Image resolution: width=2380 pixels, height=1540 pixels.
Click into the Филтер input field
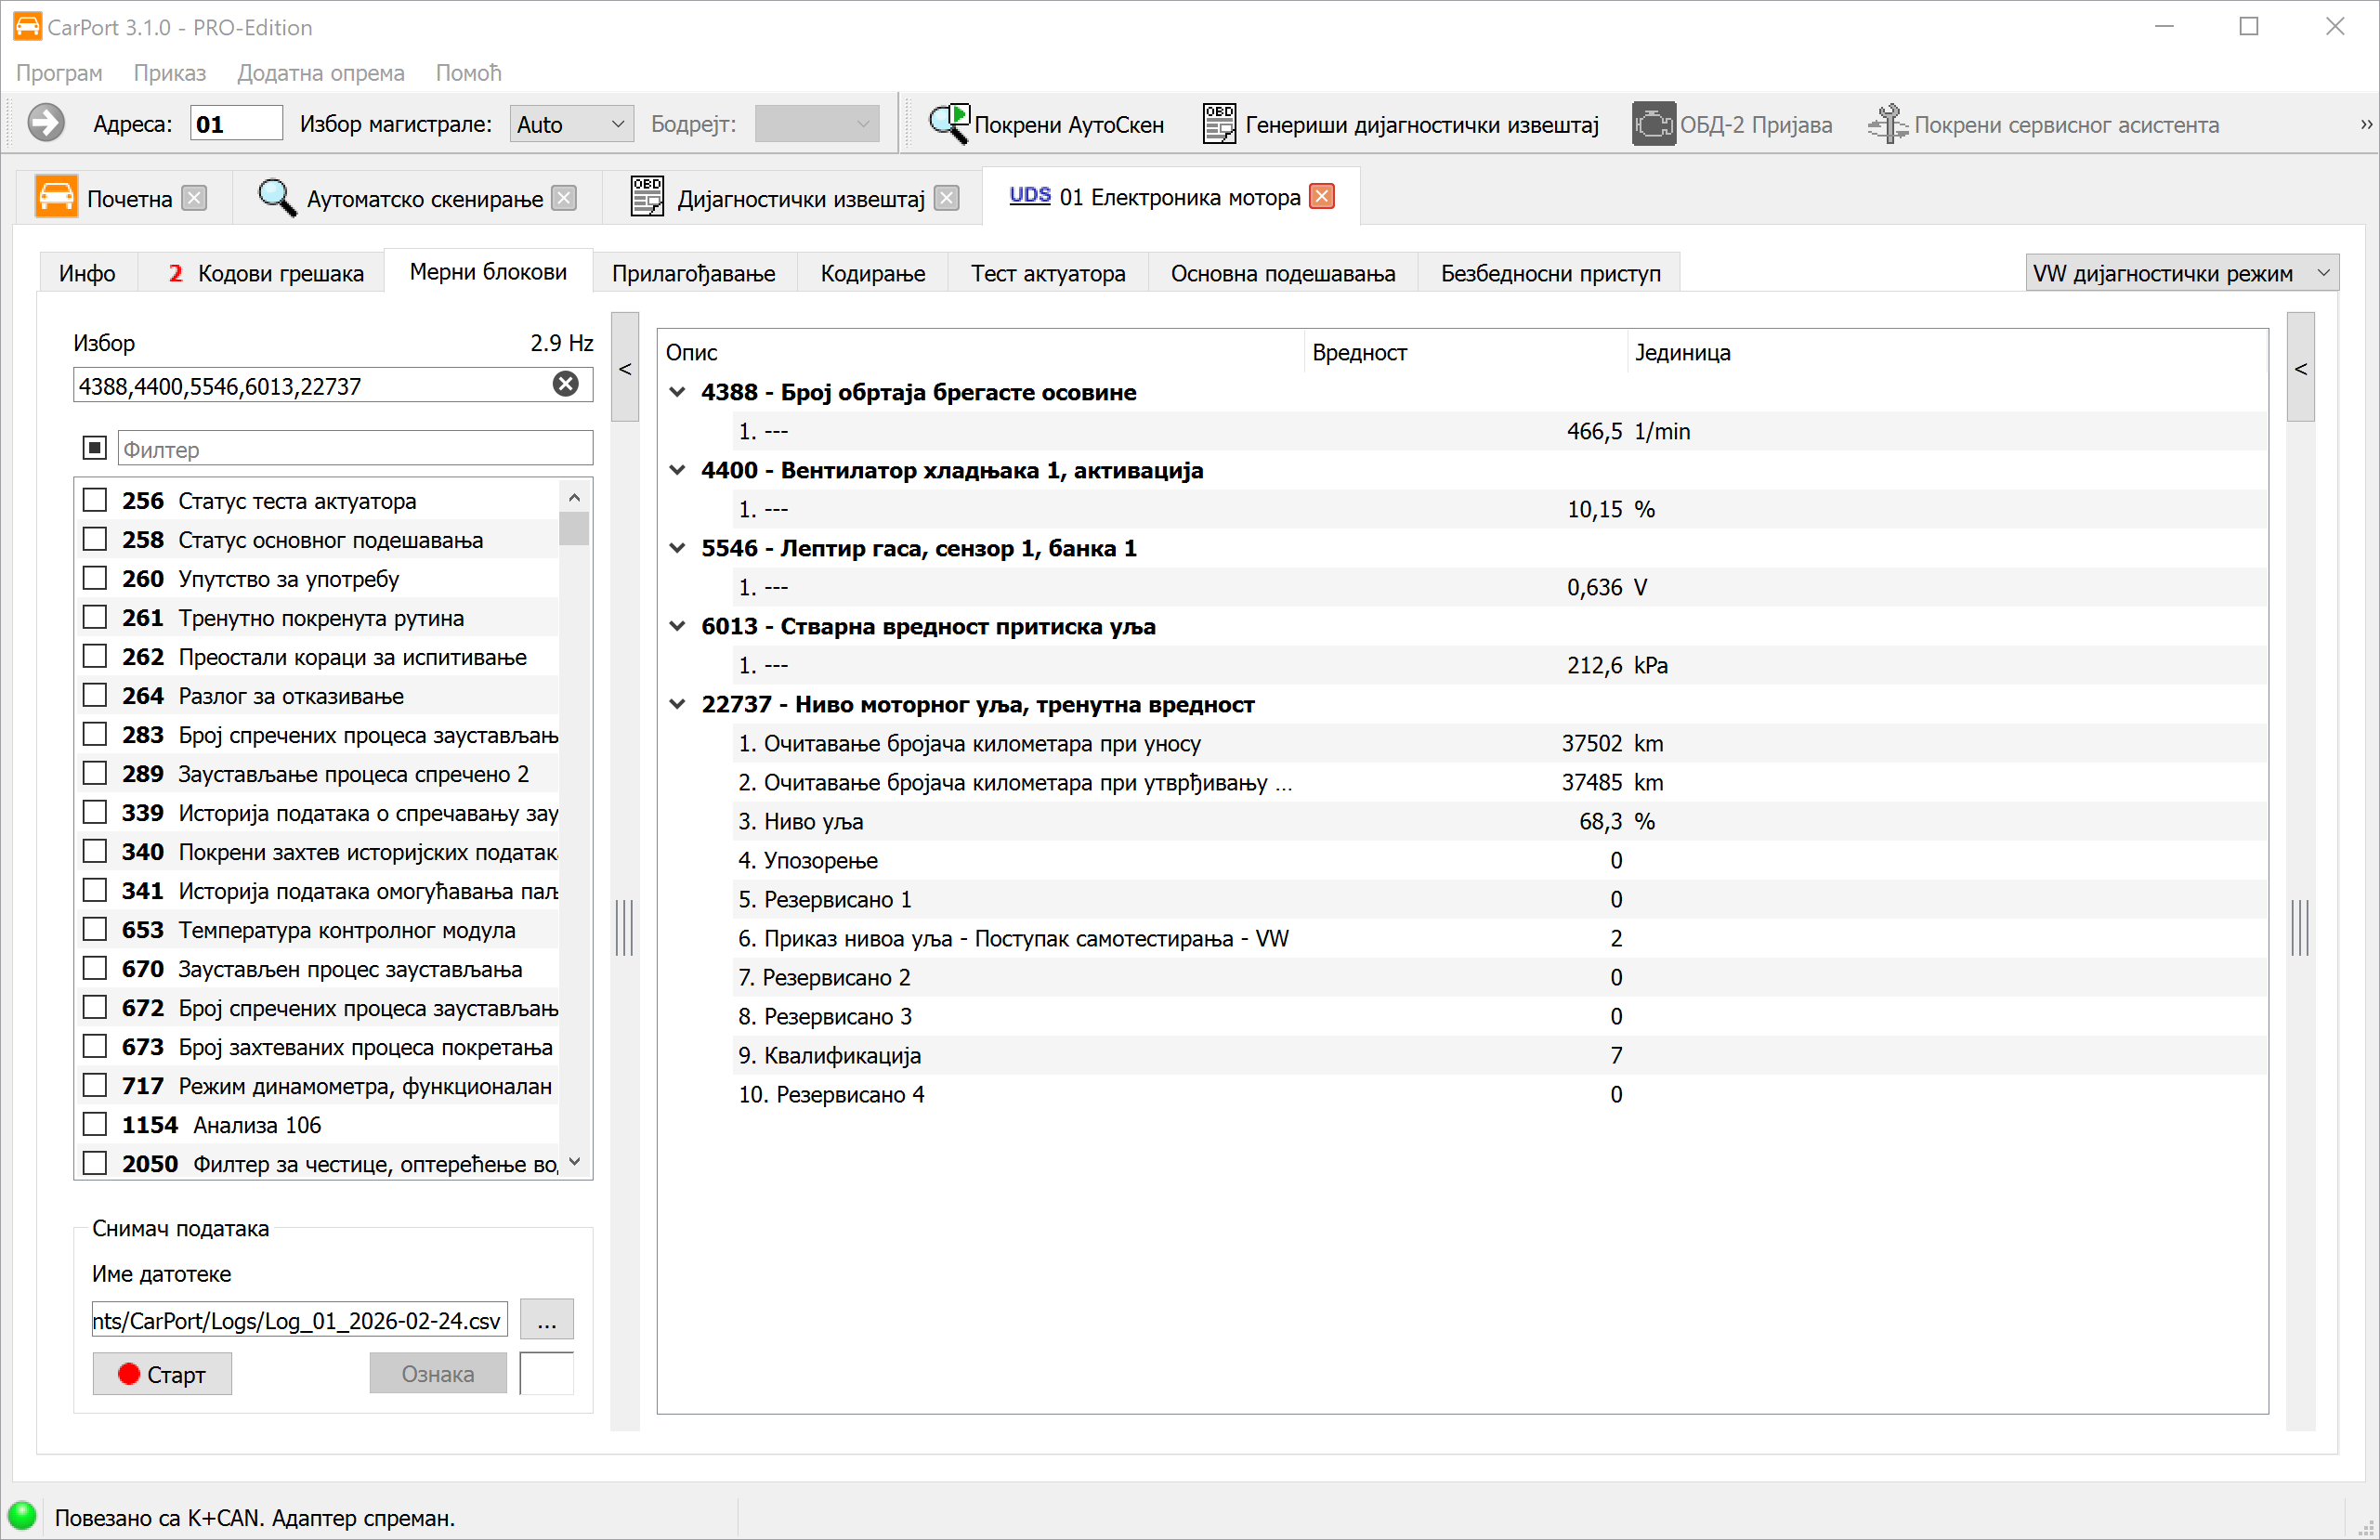point(355,449)
